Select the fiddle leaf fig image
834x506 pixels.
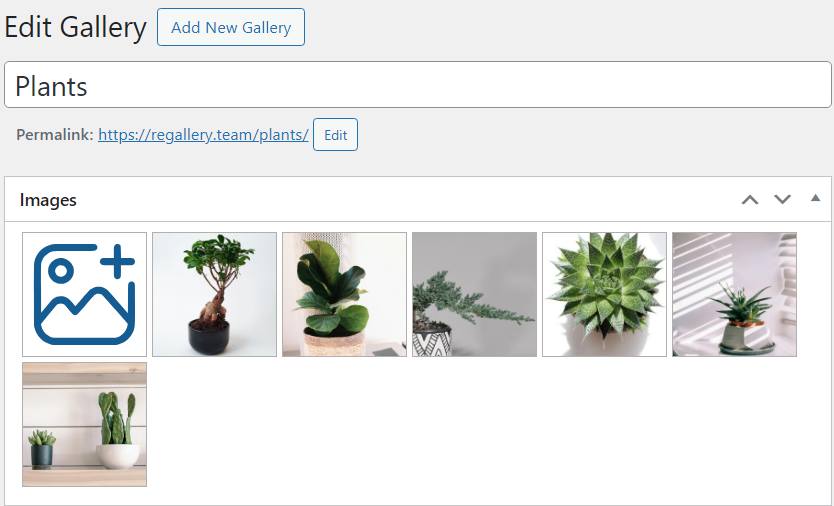click(x=344, y=294)
